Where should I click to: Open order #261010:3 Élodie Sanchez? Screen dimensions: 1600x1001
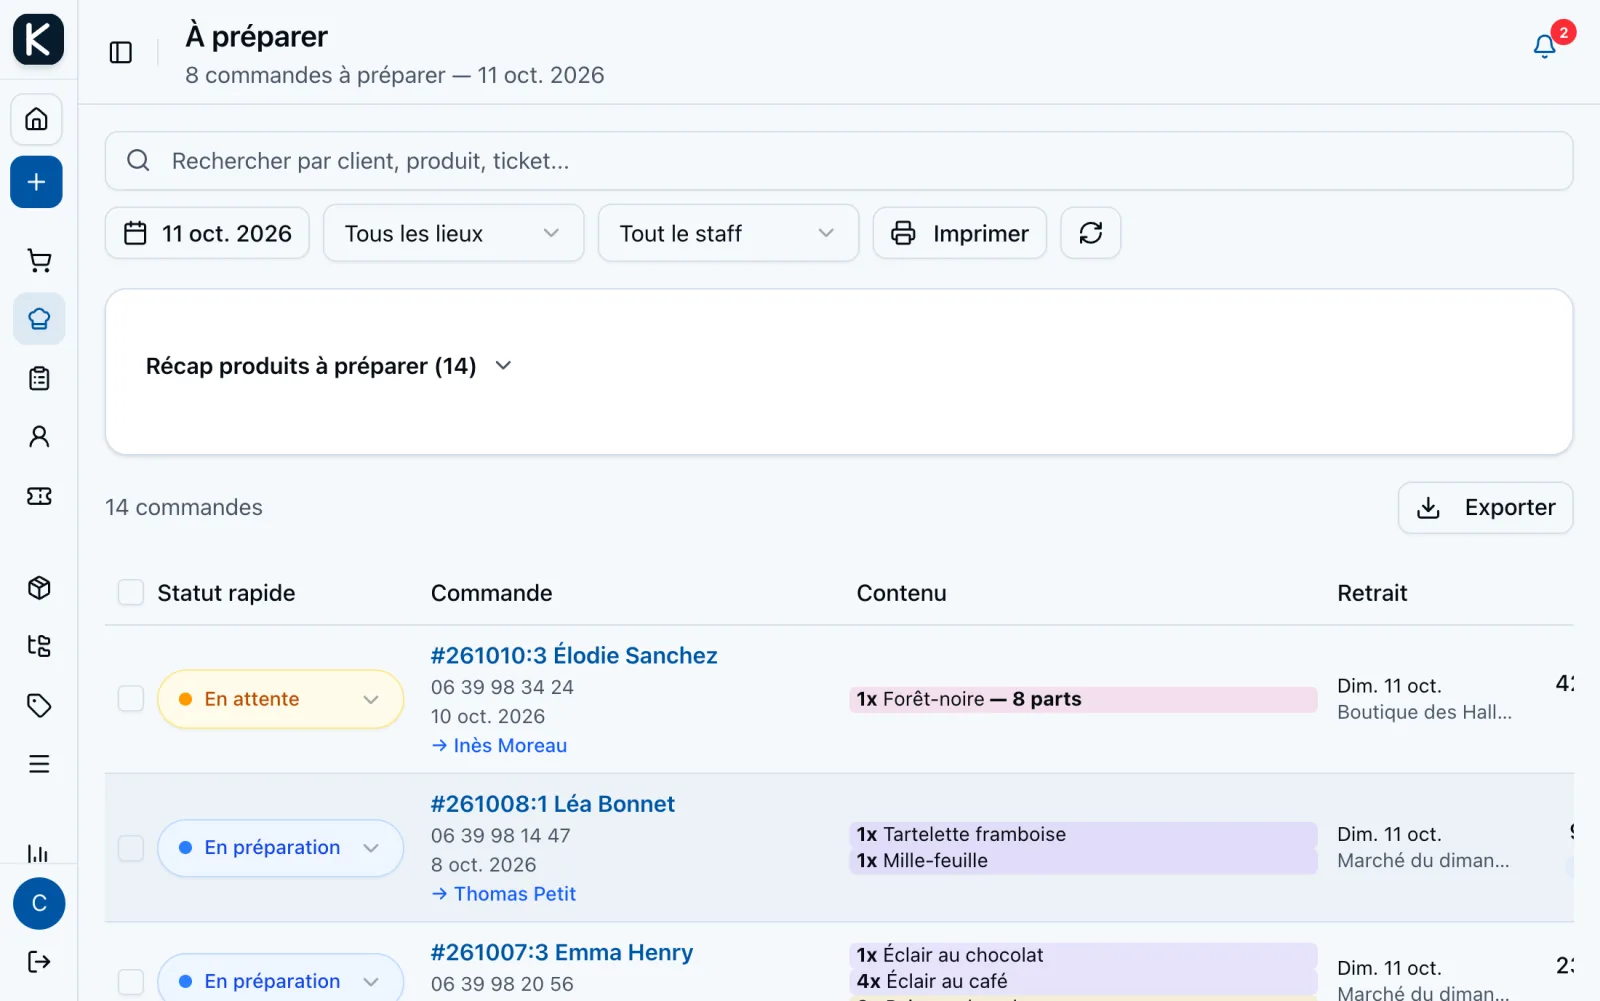tap(574, 656)
